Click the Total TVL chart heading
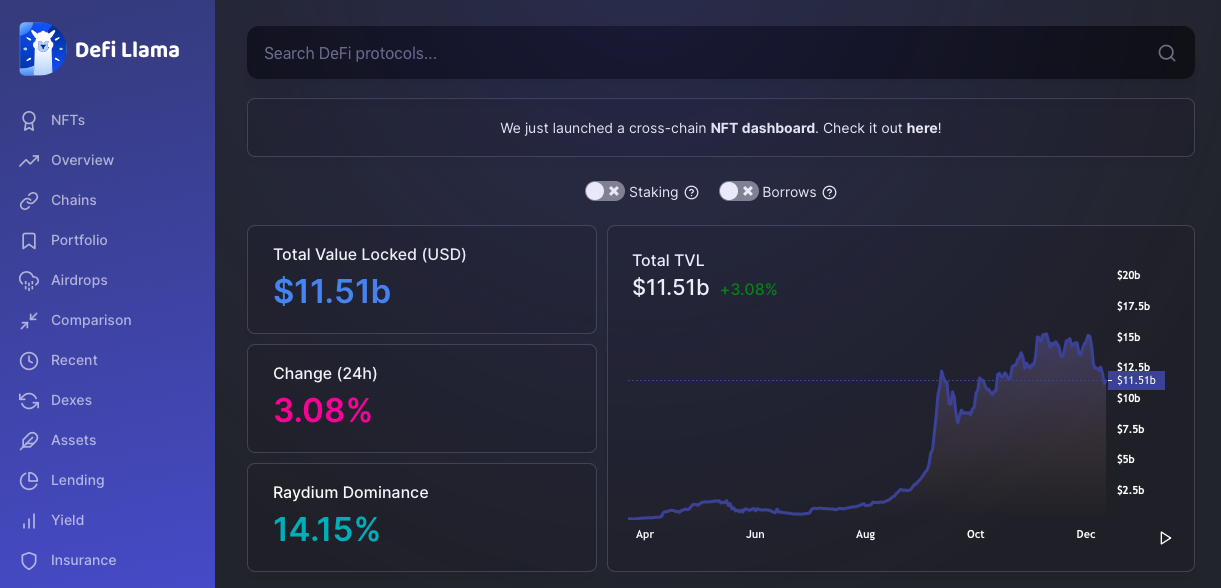1221x588 pixels. click(668, 261)
